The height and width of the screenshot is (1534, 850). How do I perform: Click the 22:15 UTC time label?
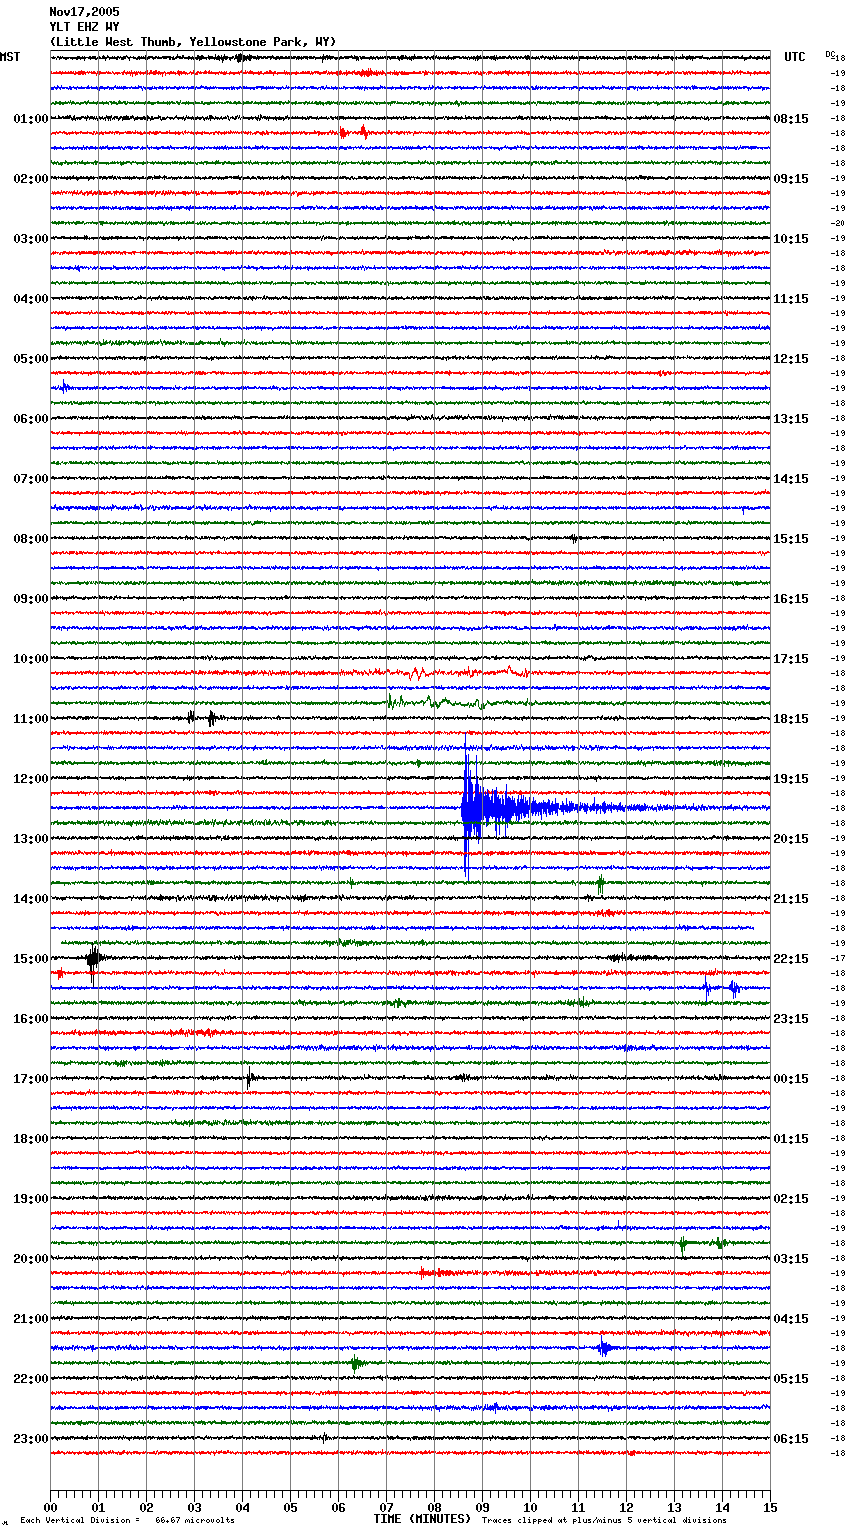[791, 959]
